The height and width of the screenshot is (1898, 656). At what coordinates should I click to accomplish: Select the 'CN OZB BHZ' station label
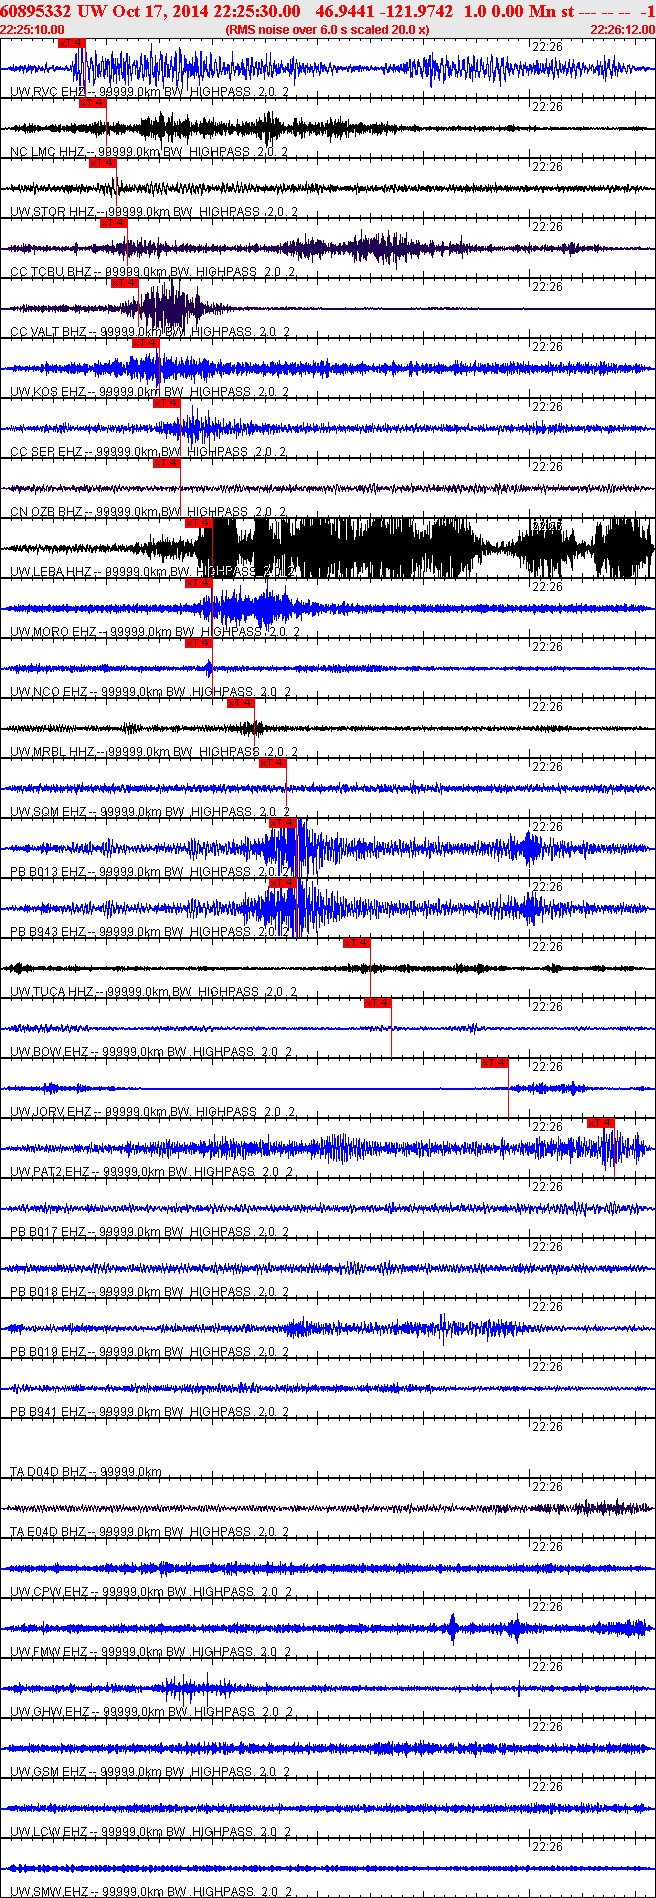coord(46,512)
